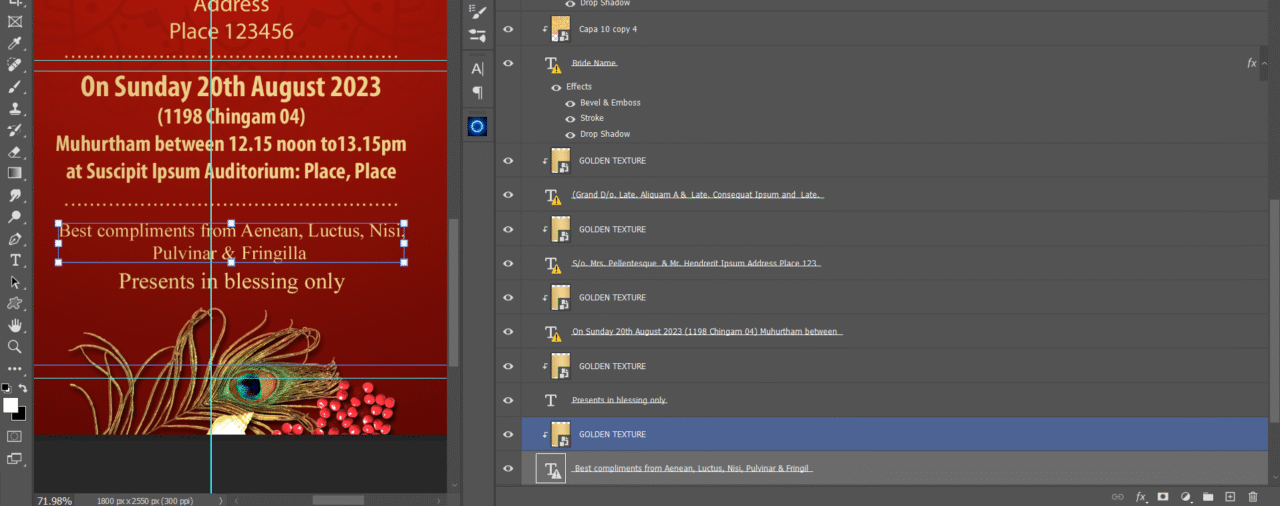Add a layer mask
Viewport: 1280px width, 506px height.
[x=1163, y=496]
